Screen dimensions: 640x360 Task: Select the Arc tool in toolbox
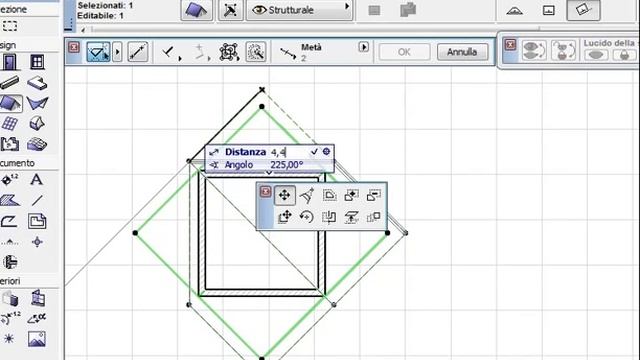(10, 221)
